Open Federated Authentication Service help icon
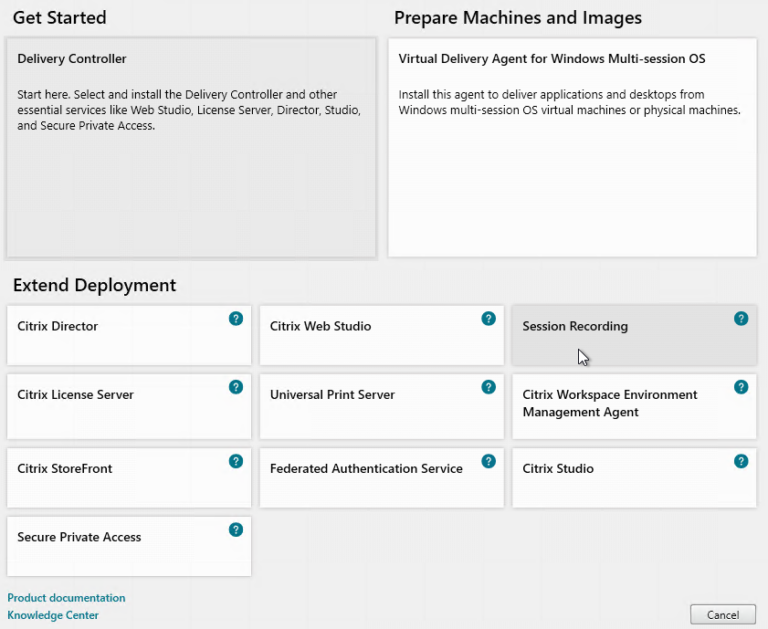The width and height of the screenshot is (768, 629). click(488, 461)
